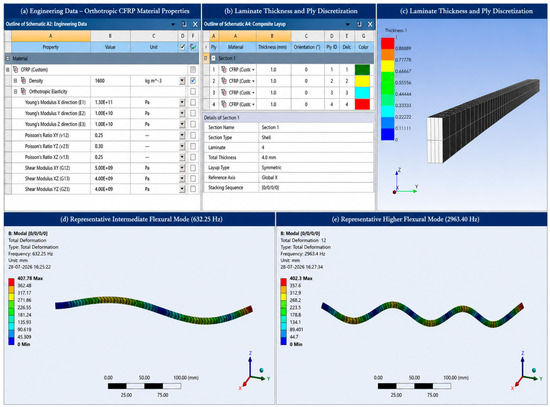Open Engineering Data outline title dropdown arrow
The height and width of the screenshot is (407, 550).
[x=173, y=24]
